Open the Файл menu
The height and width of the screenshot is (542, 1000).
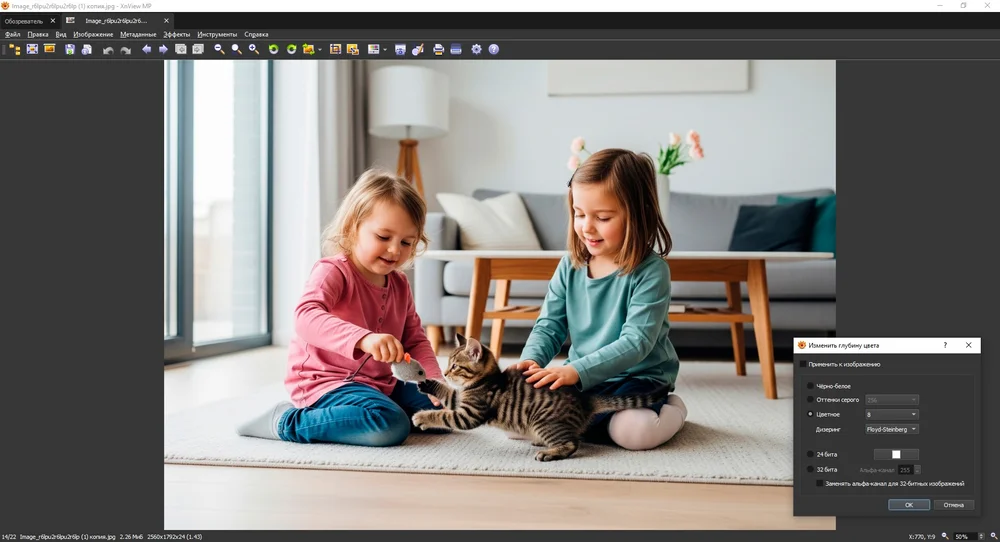(x=13, y=34)
